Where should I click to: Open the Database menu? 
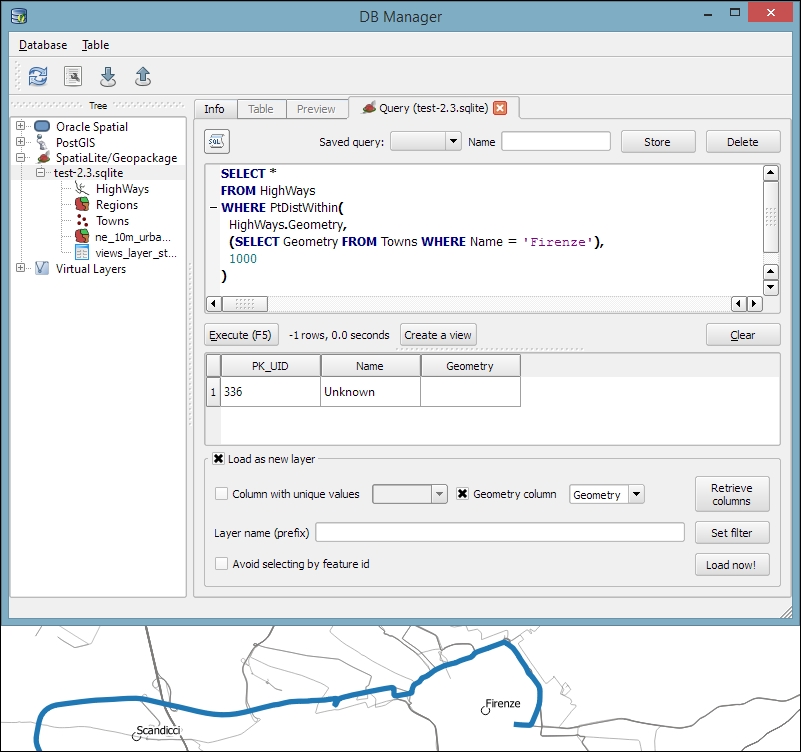point(41,45)
